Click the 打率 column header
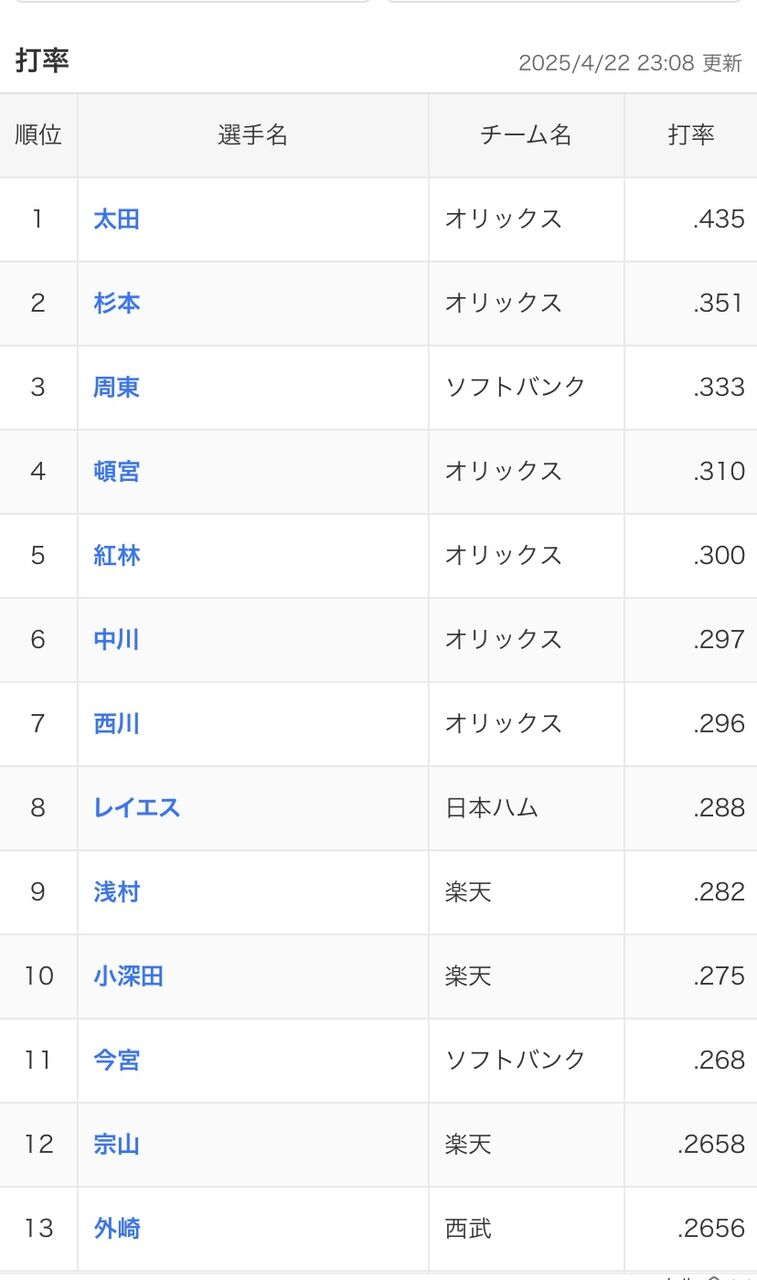Screen dimensions: 757x1280 [x=691, y=136]
